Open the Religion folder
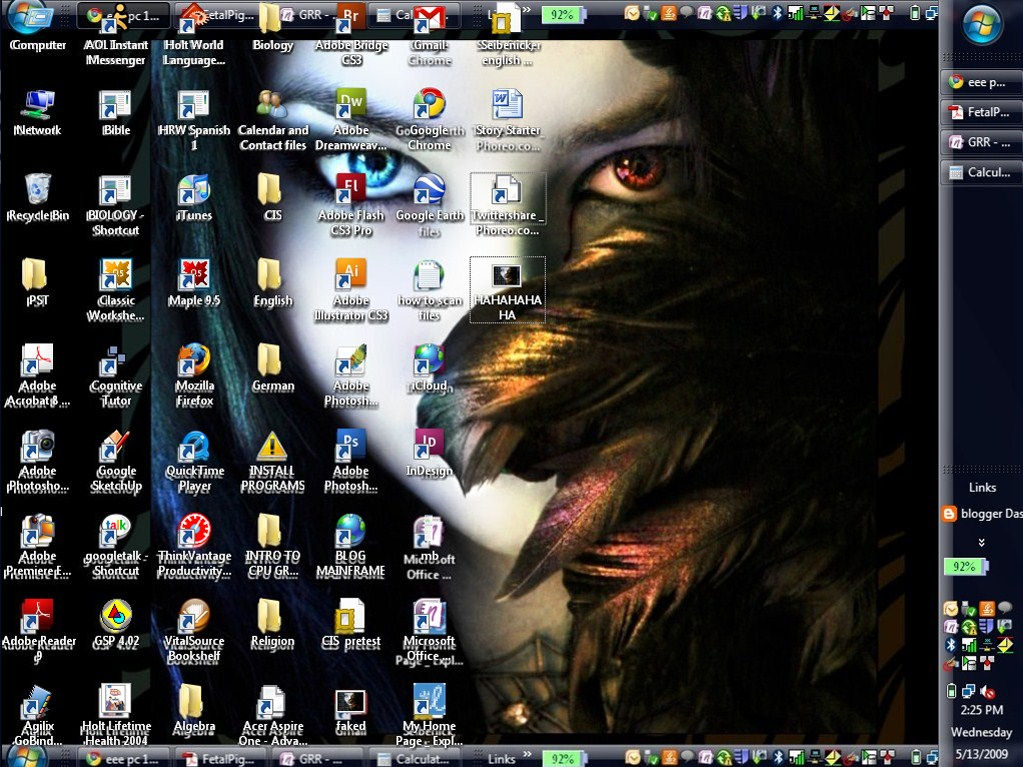This screenshot has width=1023, height=767. coord(272,624)
